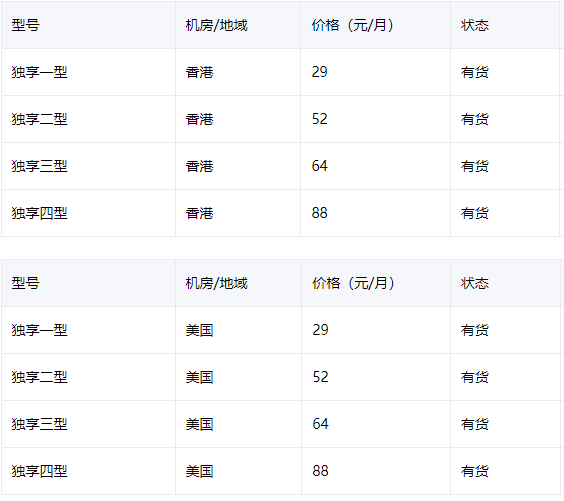
Task: Pick price 64 in the 美国 table
Action: [320, 424]
